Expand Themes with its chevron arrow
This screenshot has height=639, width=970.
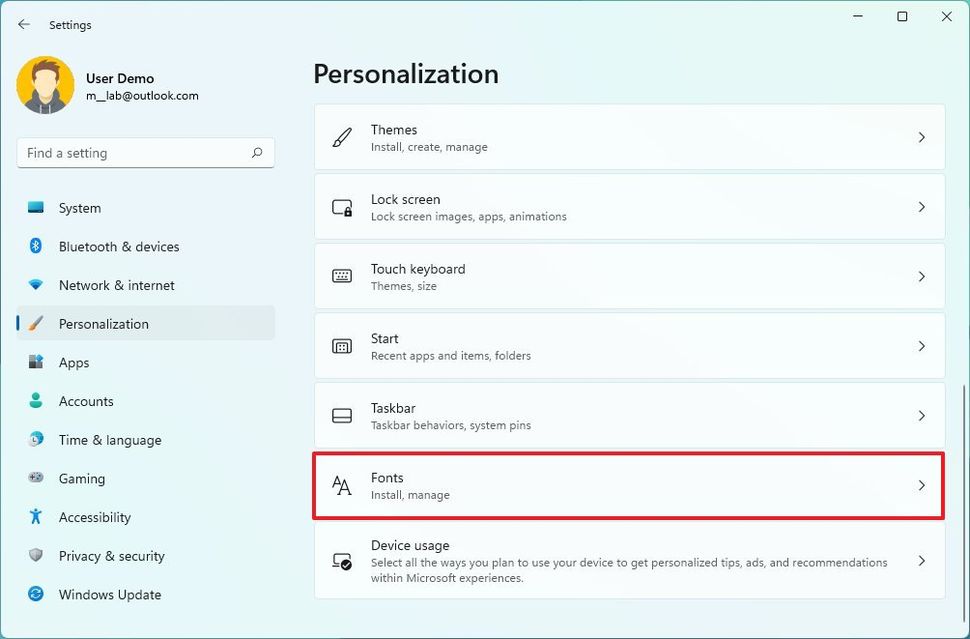click(x=922, y=137)
